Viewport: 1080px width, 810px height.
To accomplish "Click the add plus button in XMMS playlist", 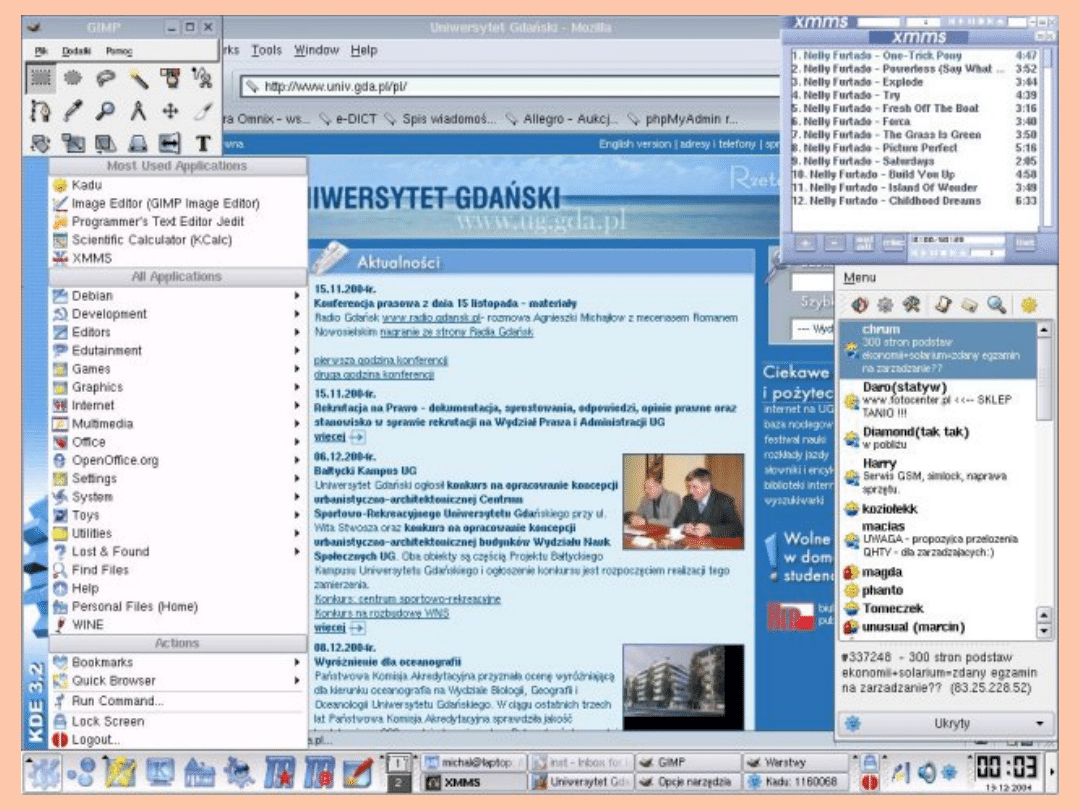I will 806,243.
